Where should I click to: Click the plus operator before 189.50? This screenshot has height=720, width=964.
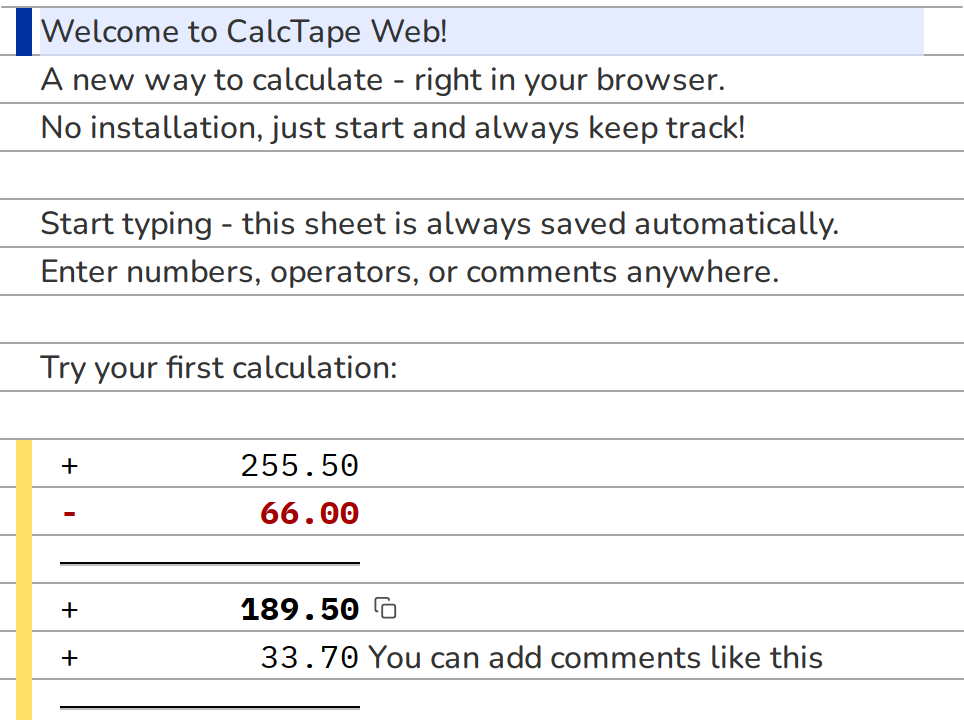[x=69, y=609]
